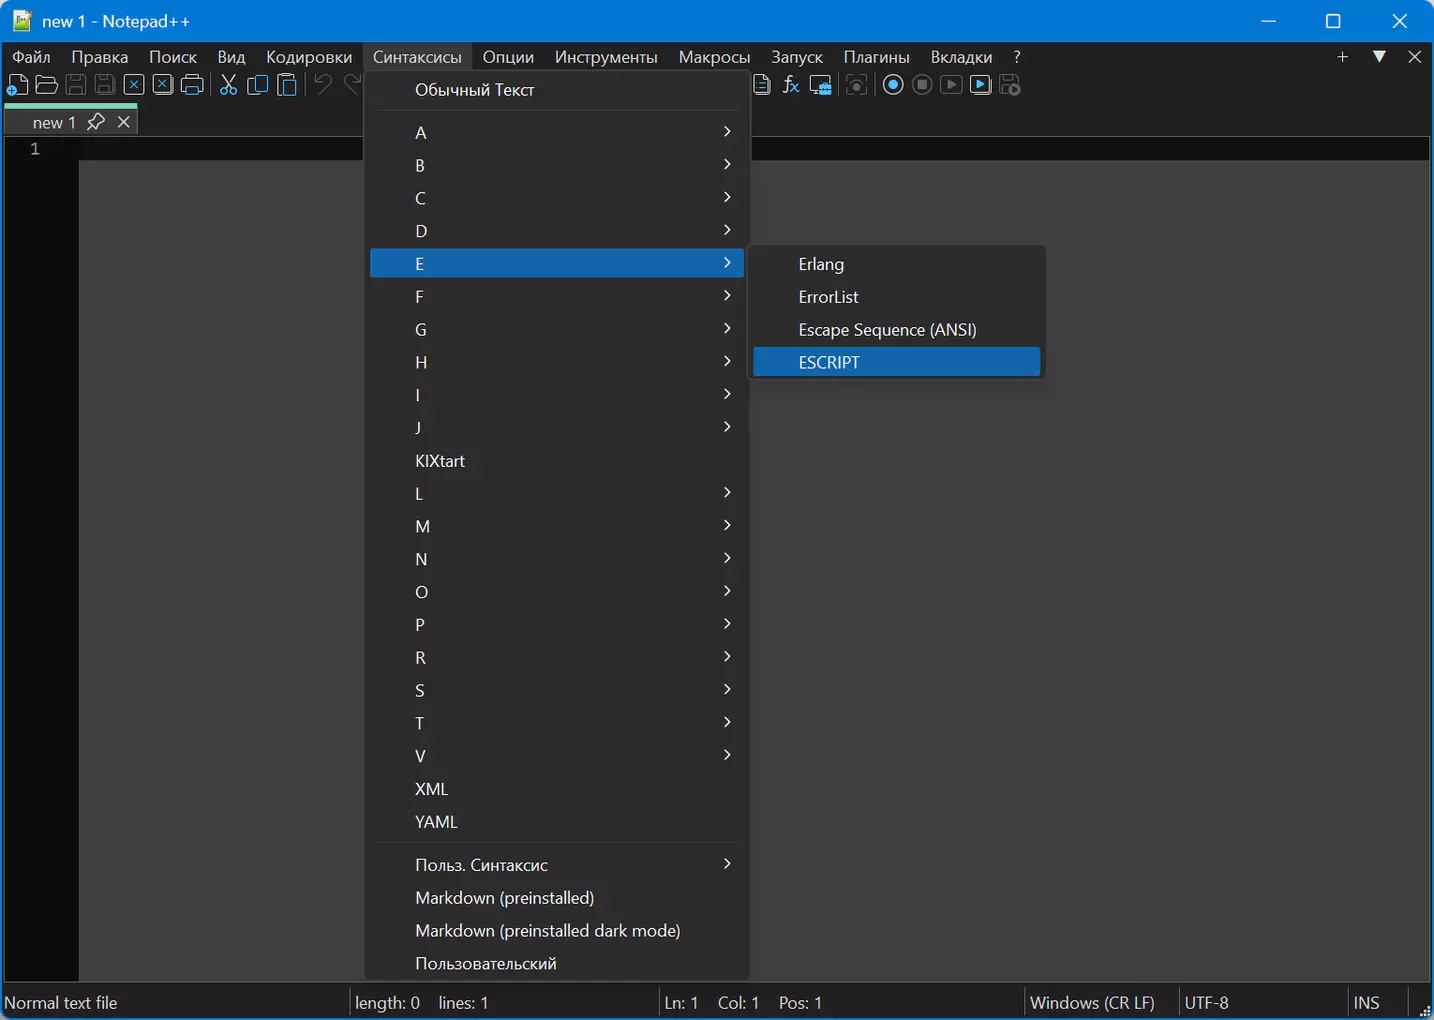Start macro recording with the record icon
This screenshot has height=1020, width=1434.
point(893,85)
